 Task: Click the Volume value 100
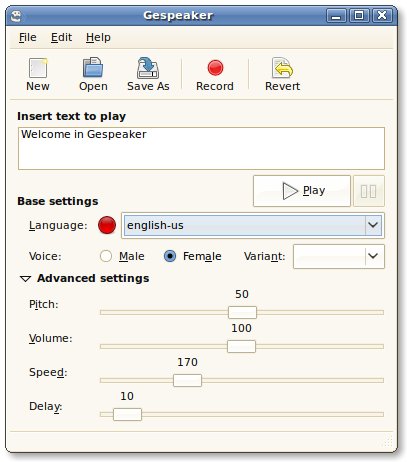click(x=241, y=328)
